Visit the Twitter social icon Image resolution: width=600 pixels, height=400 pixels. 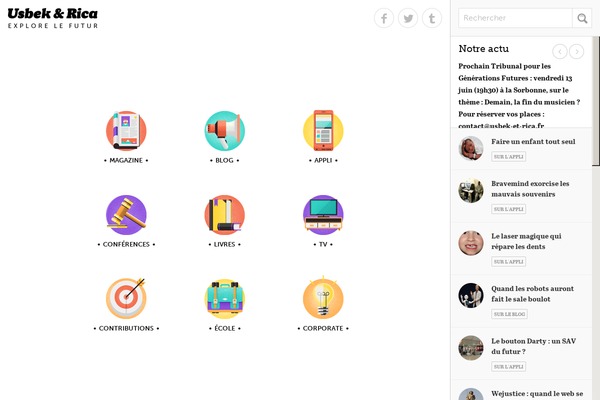pos(408,18)
